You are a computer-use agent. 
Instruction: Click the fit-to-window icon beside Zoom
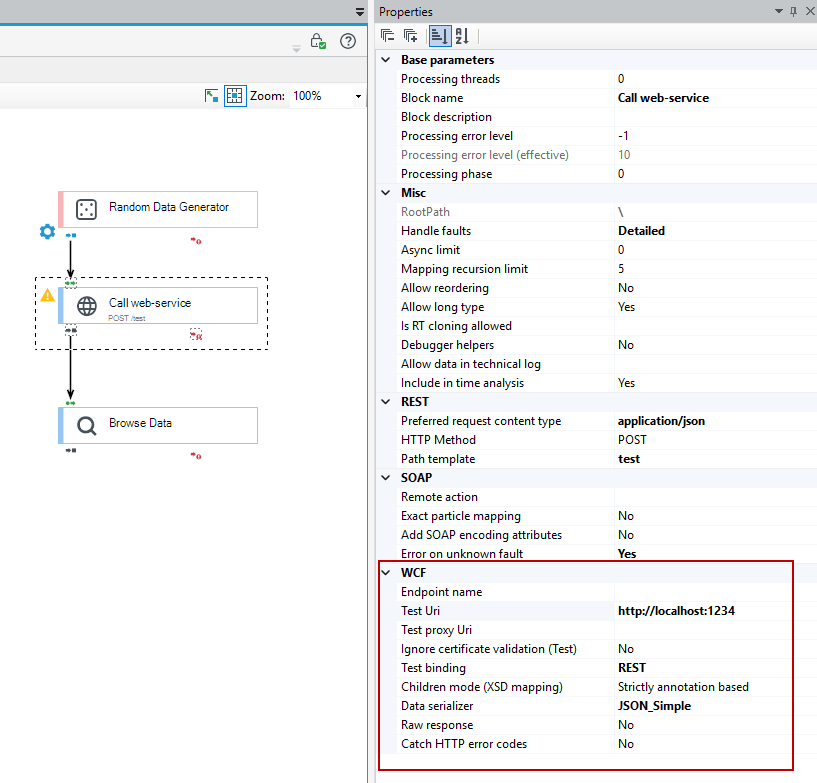tap(211, 96)
